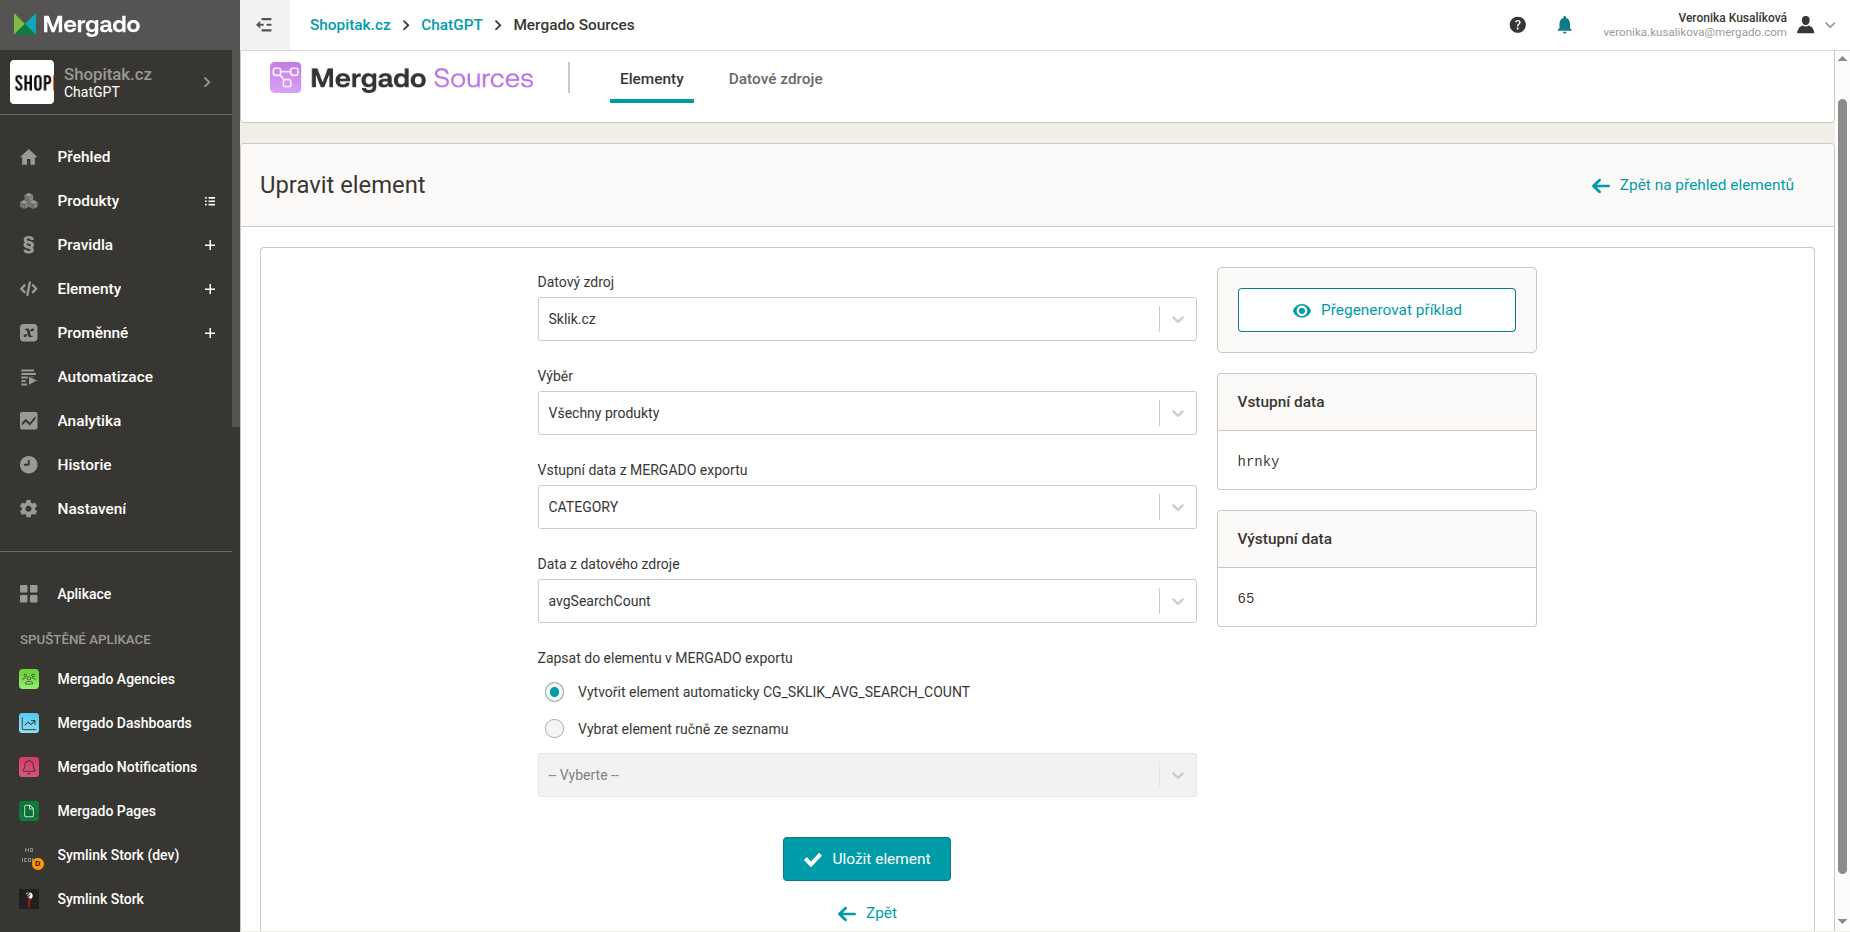Select 'Vybrat element ručně ze seznamu' radio
1850x932 pixels.
tap(554, 729)
